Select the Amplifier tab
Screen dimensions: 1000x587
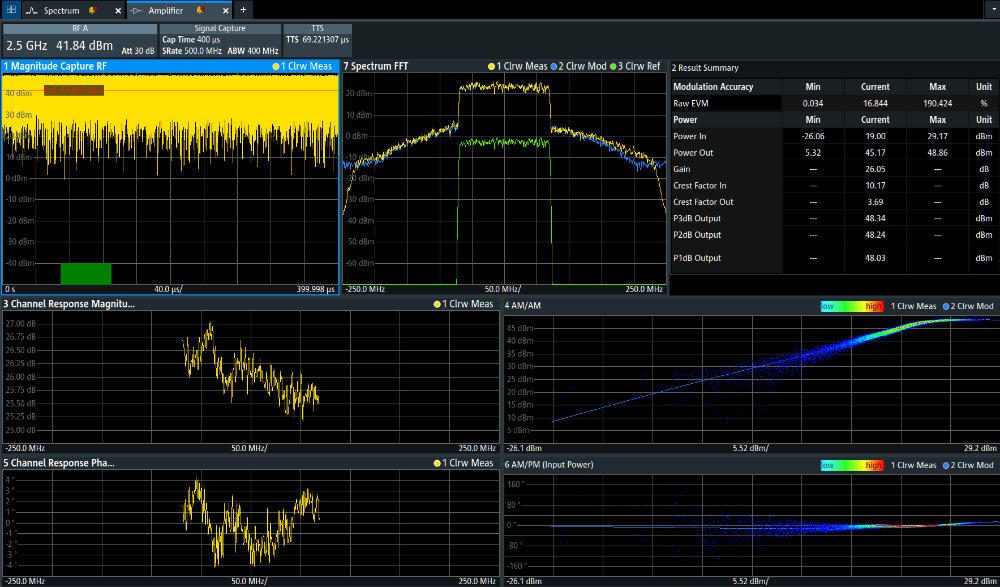pos(166,10)
